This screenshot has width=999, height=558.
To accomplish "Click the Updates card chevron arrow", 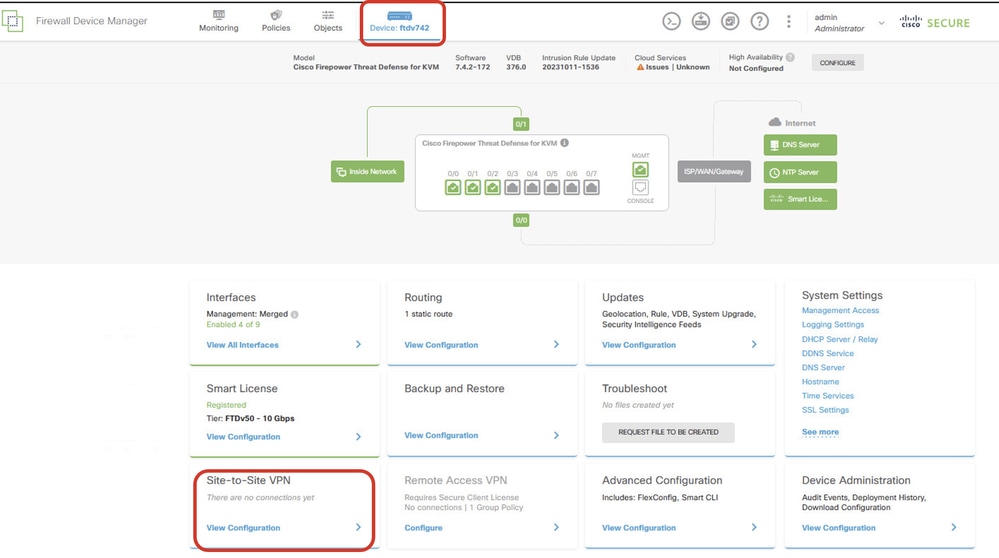I will pos(754,344).
